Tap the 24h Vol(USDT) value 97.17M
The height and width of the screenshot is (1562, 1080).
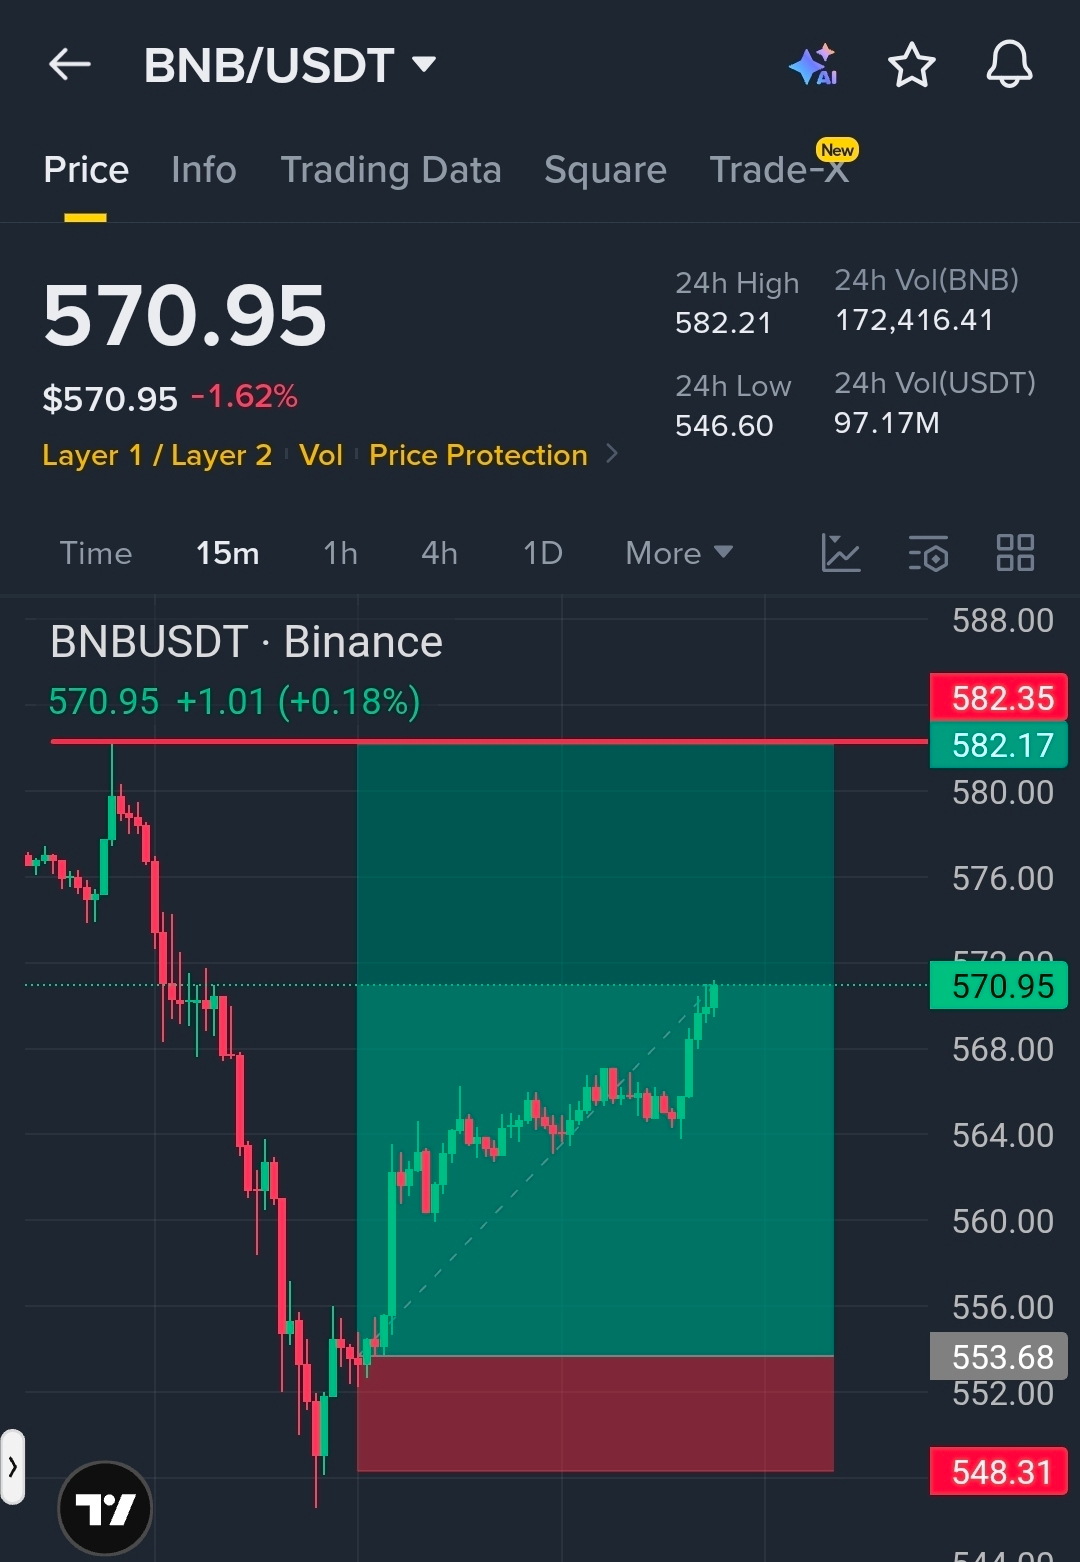(887, 423)
